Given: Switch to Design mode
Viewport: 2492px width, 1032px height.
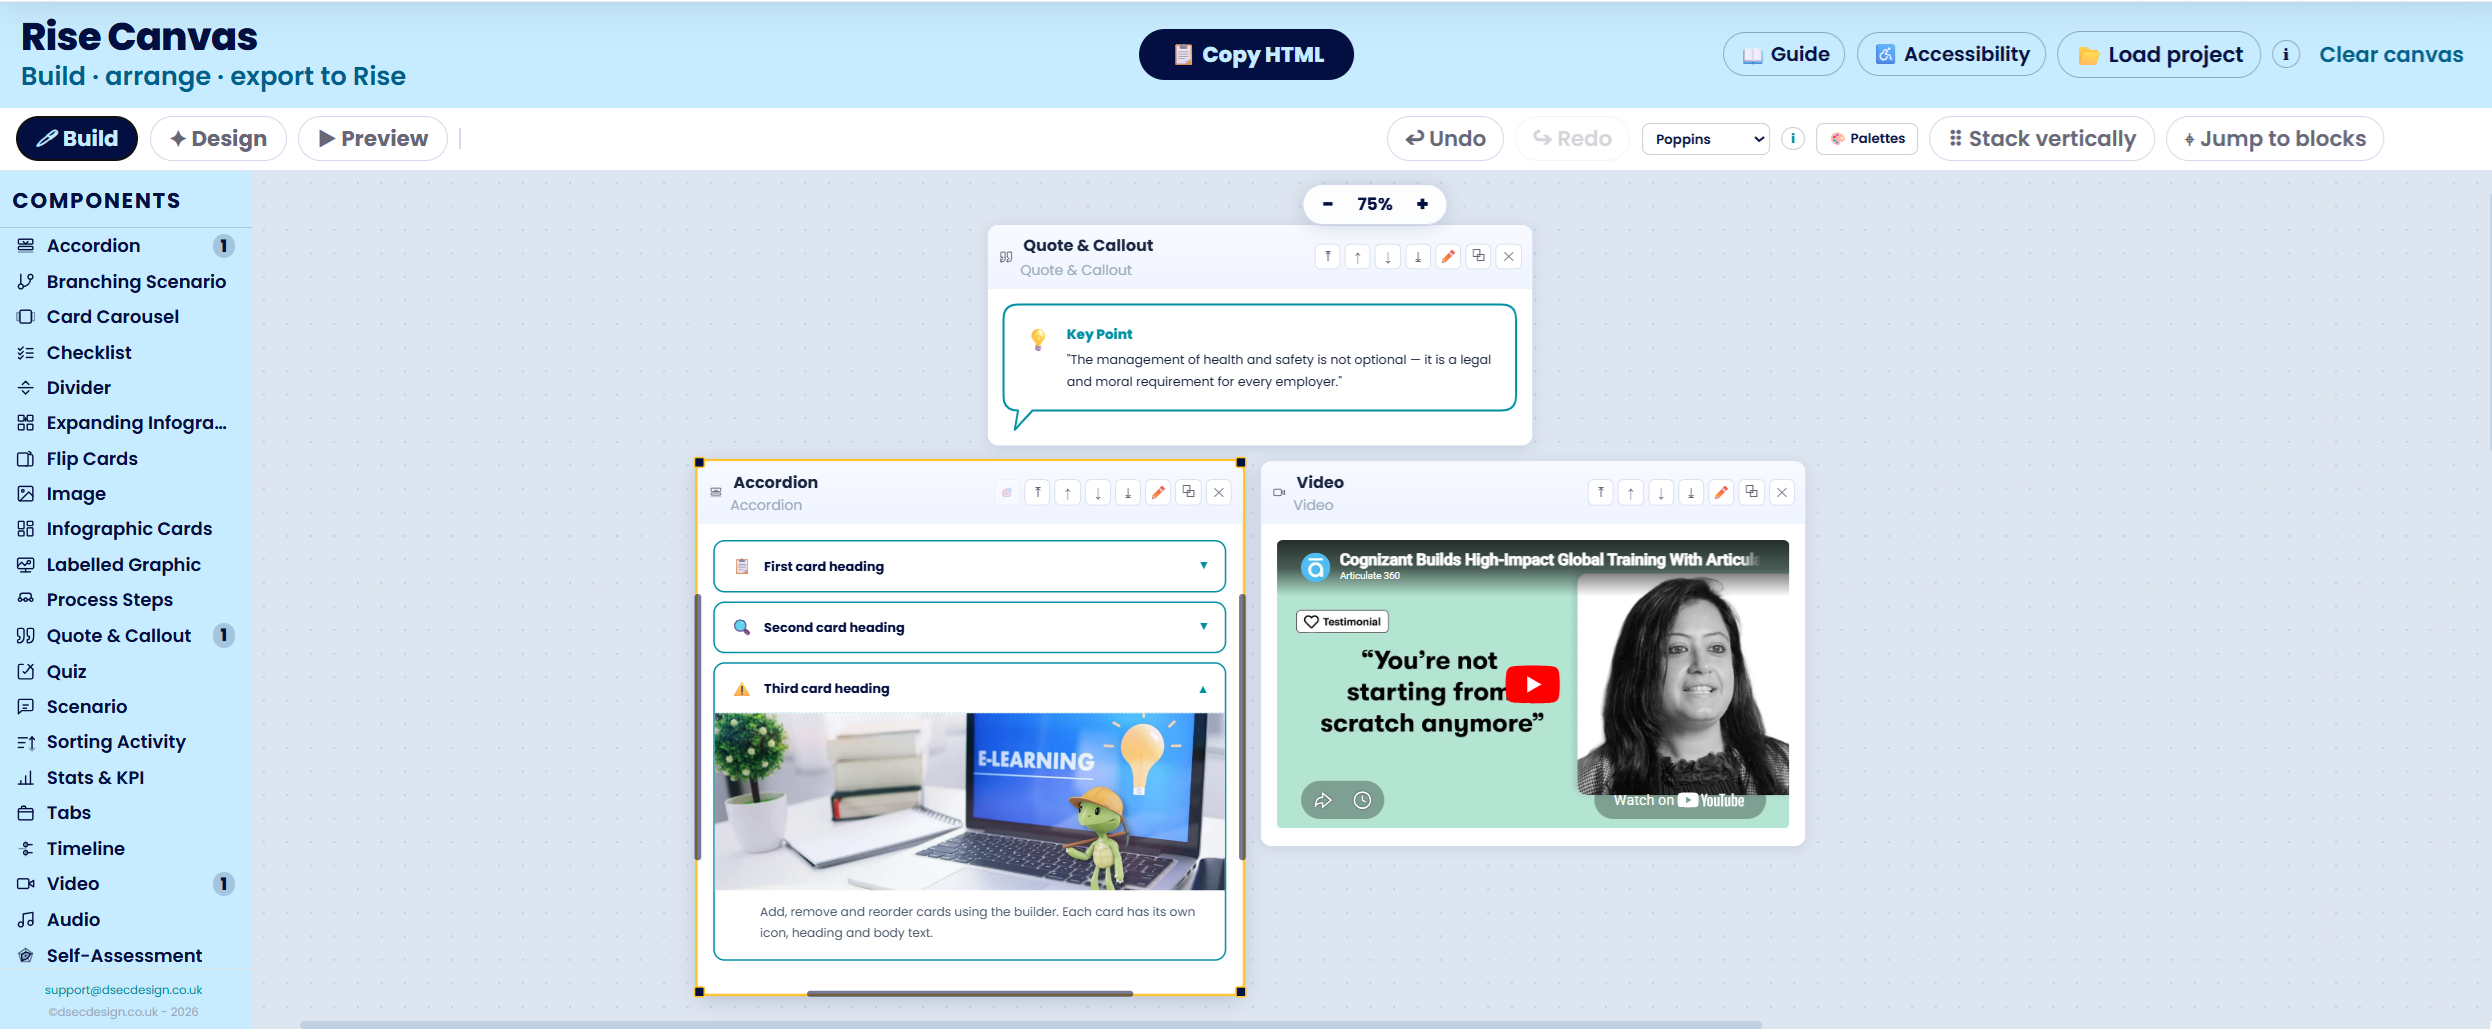Looking at the screenshot, I should point(218,139).
